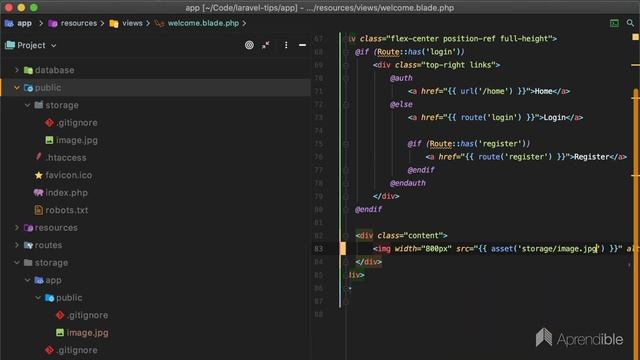Click the inspection warning indicator at top right of editor
Viewport: 640px width, 360px height.
[635, 37]
